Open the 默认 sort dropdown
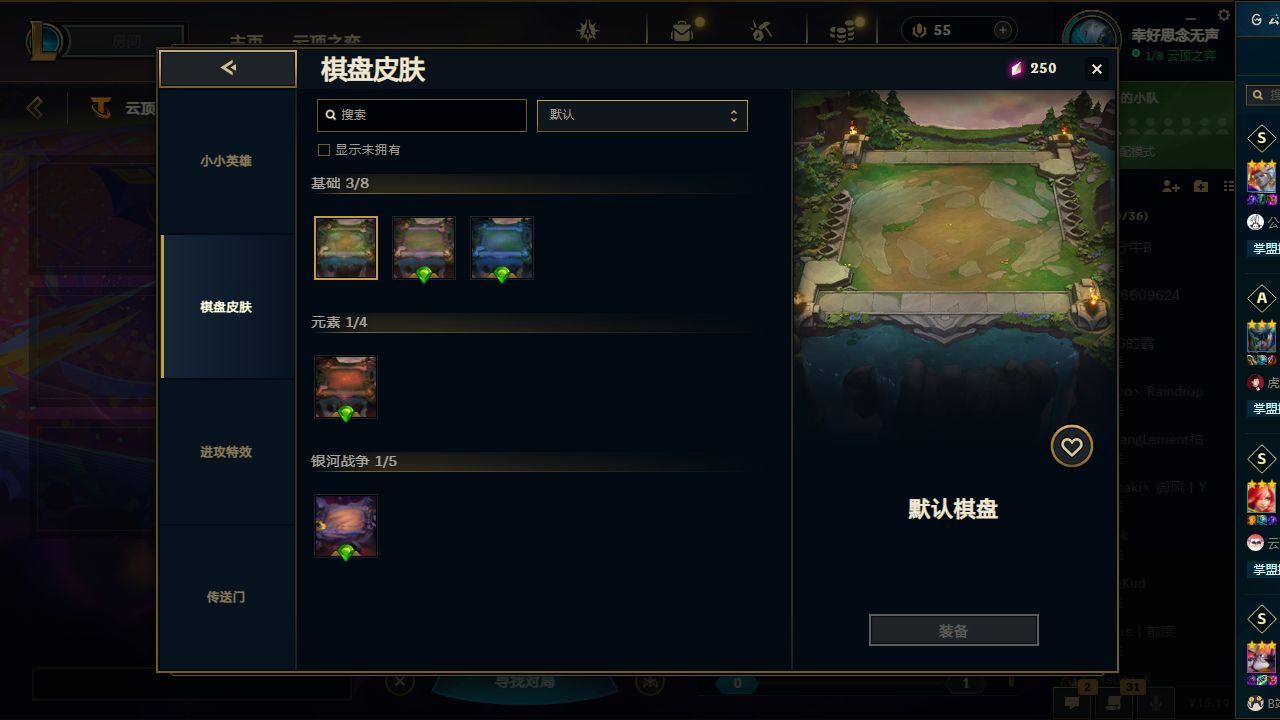The width and height of the screenshot is (1280, 720). (642, 115)
